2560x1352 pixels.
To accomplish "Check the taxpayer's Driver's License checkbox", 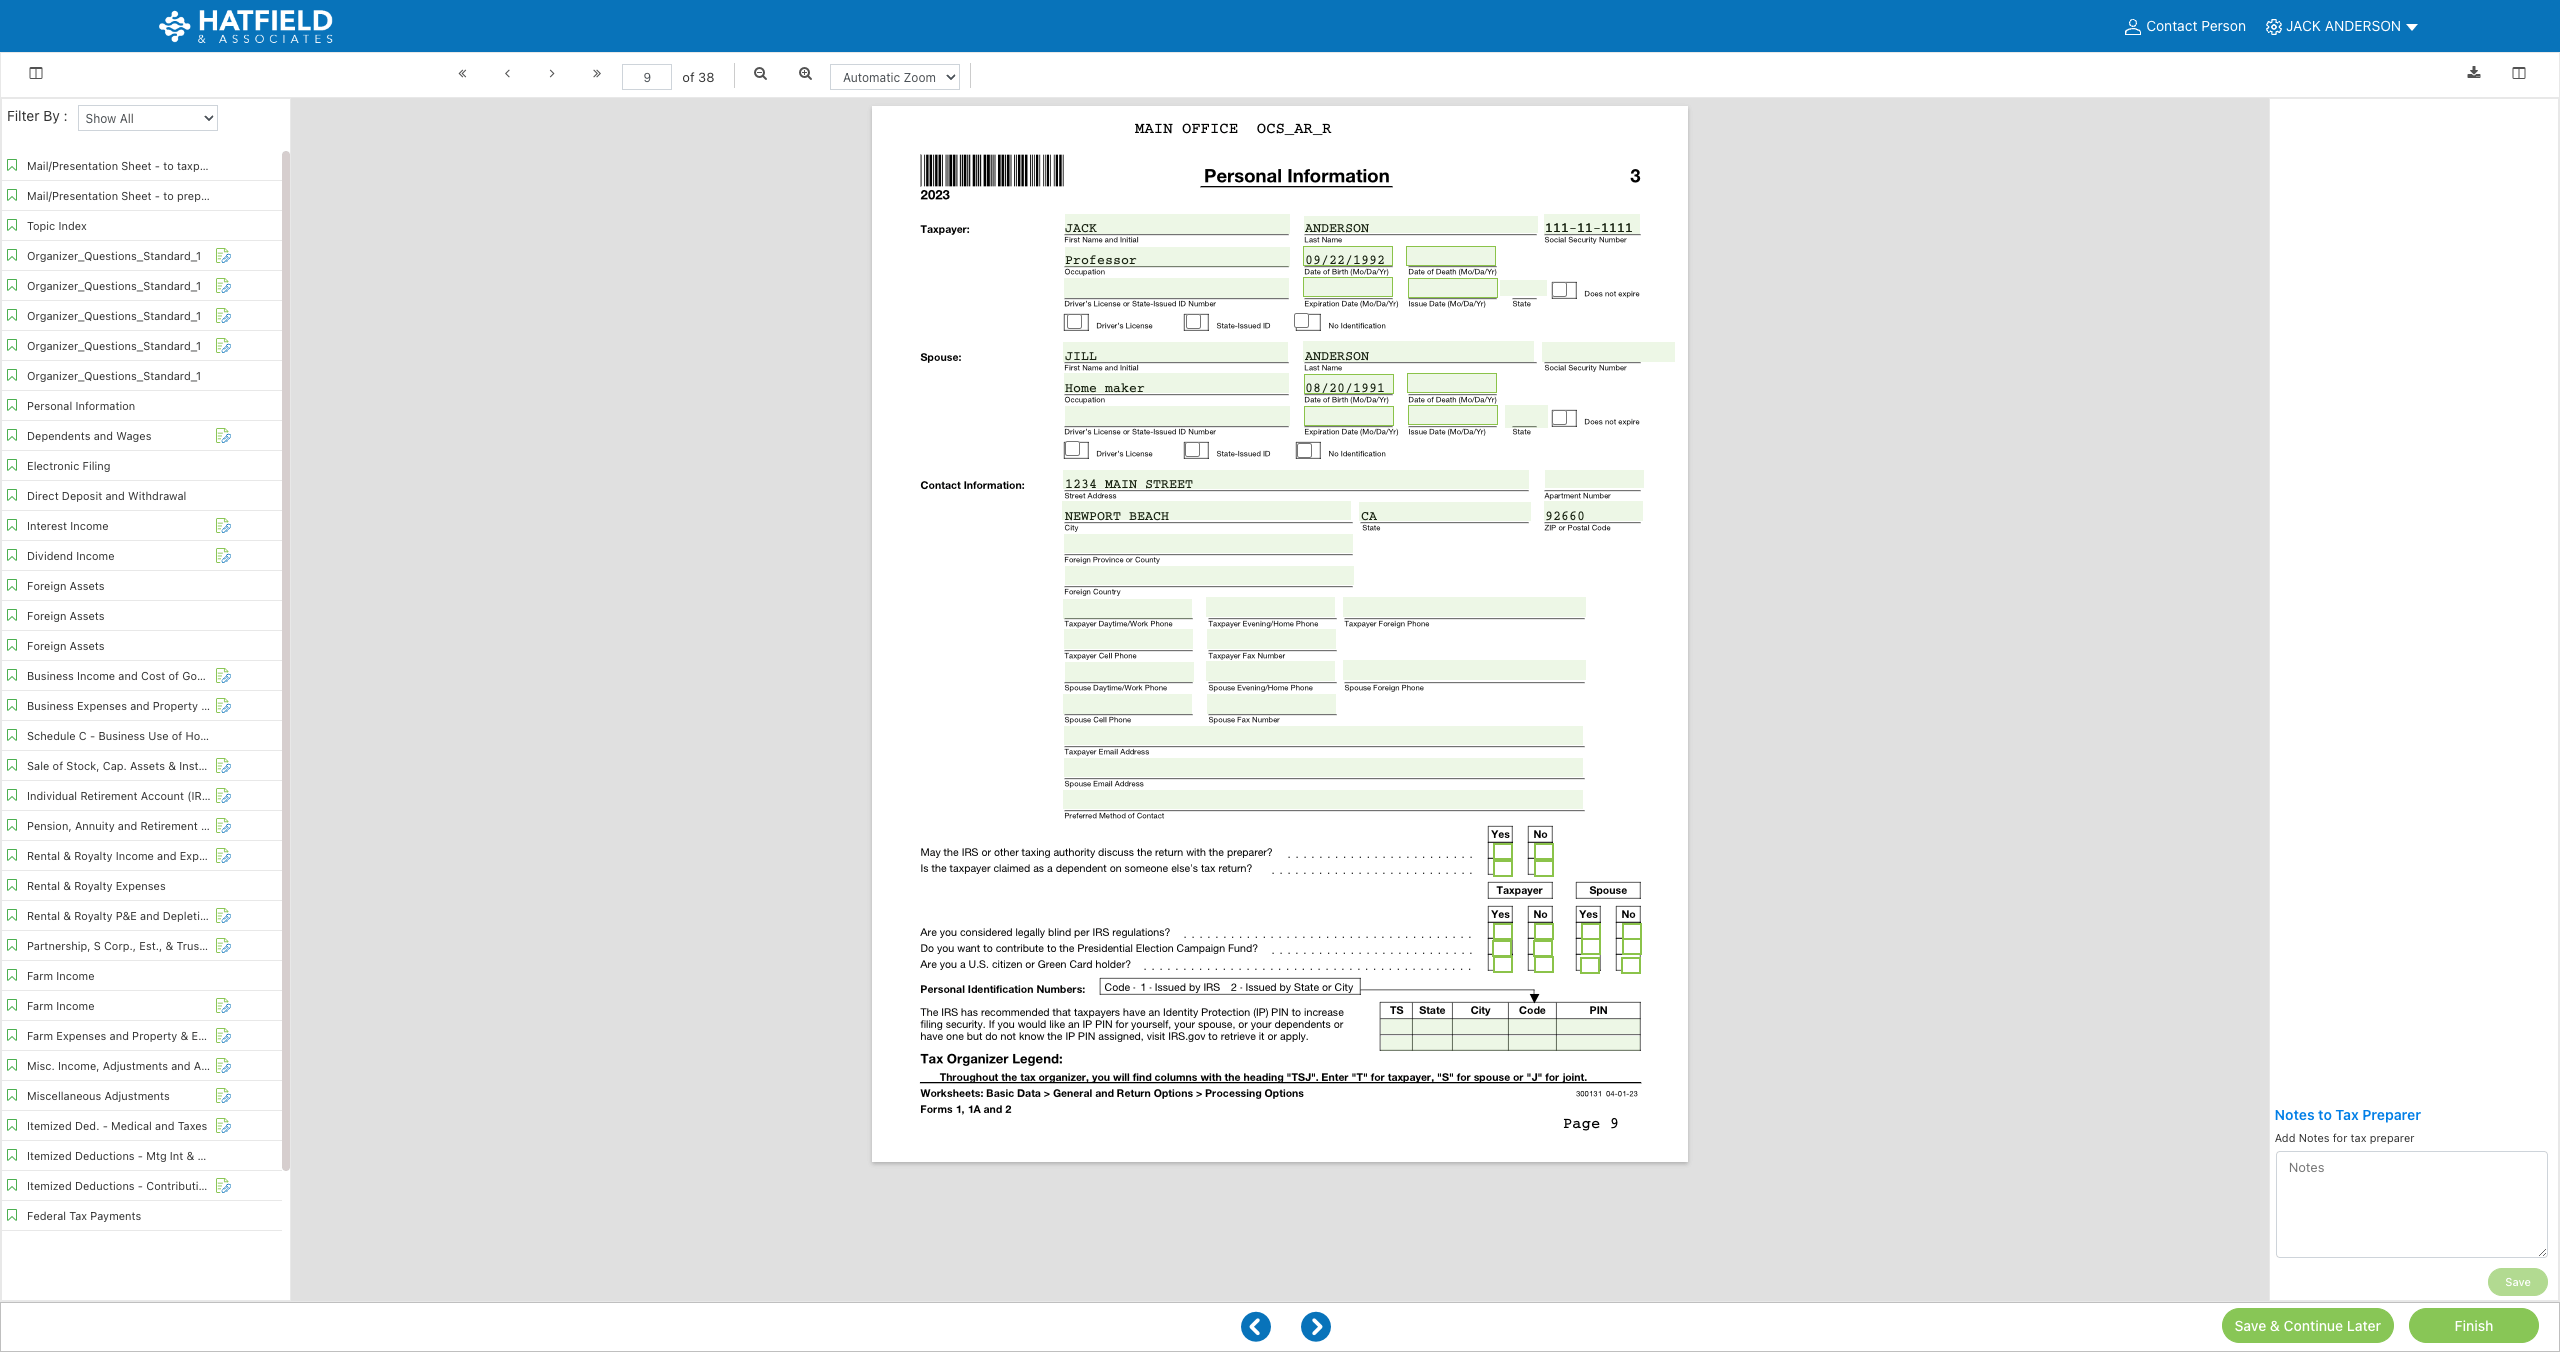I will (1077, 321).
